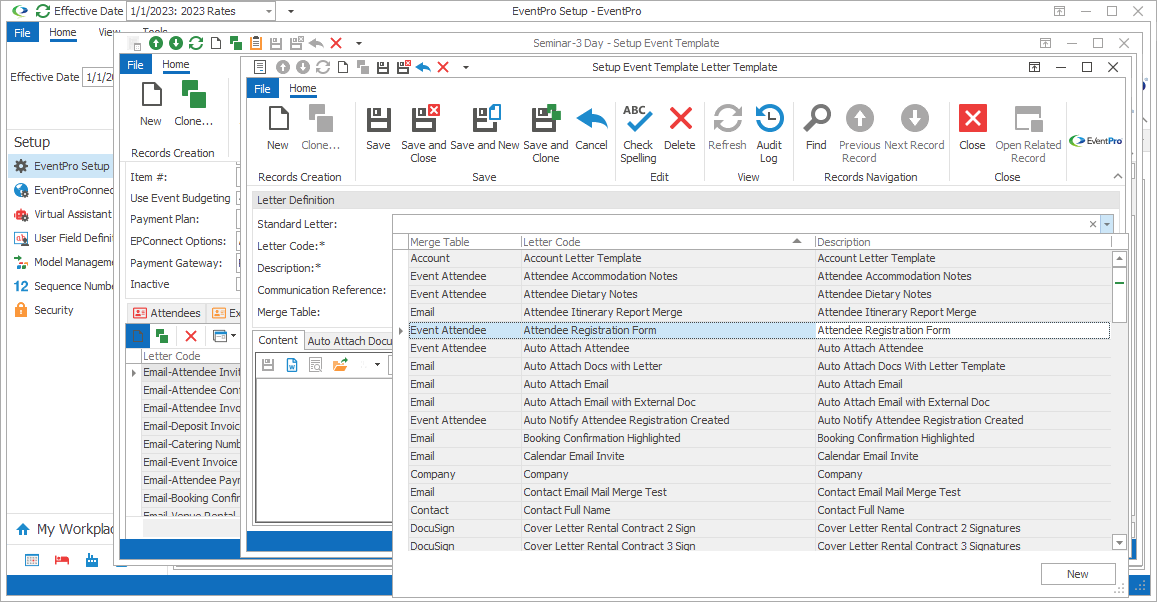Image resolution: width=1157 pixels, height=602 pixels.
Task: Click green down arrow in Setup Event Template toolbar
Action: pyautogui.click(x=176, y=43)
